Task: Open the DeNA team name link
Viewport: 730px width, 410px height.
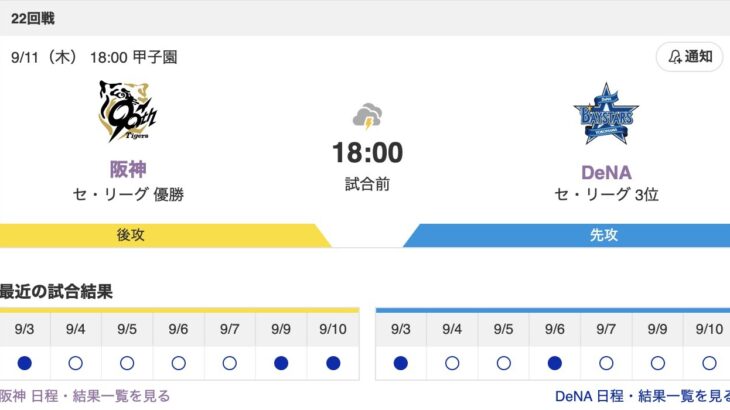Action: pos(606,173)
